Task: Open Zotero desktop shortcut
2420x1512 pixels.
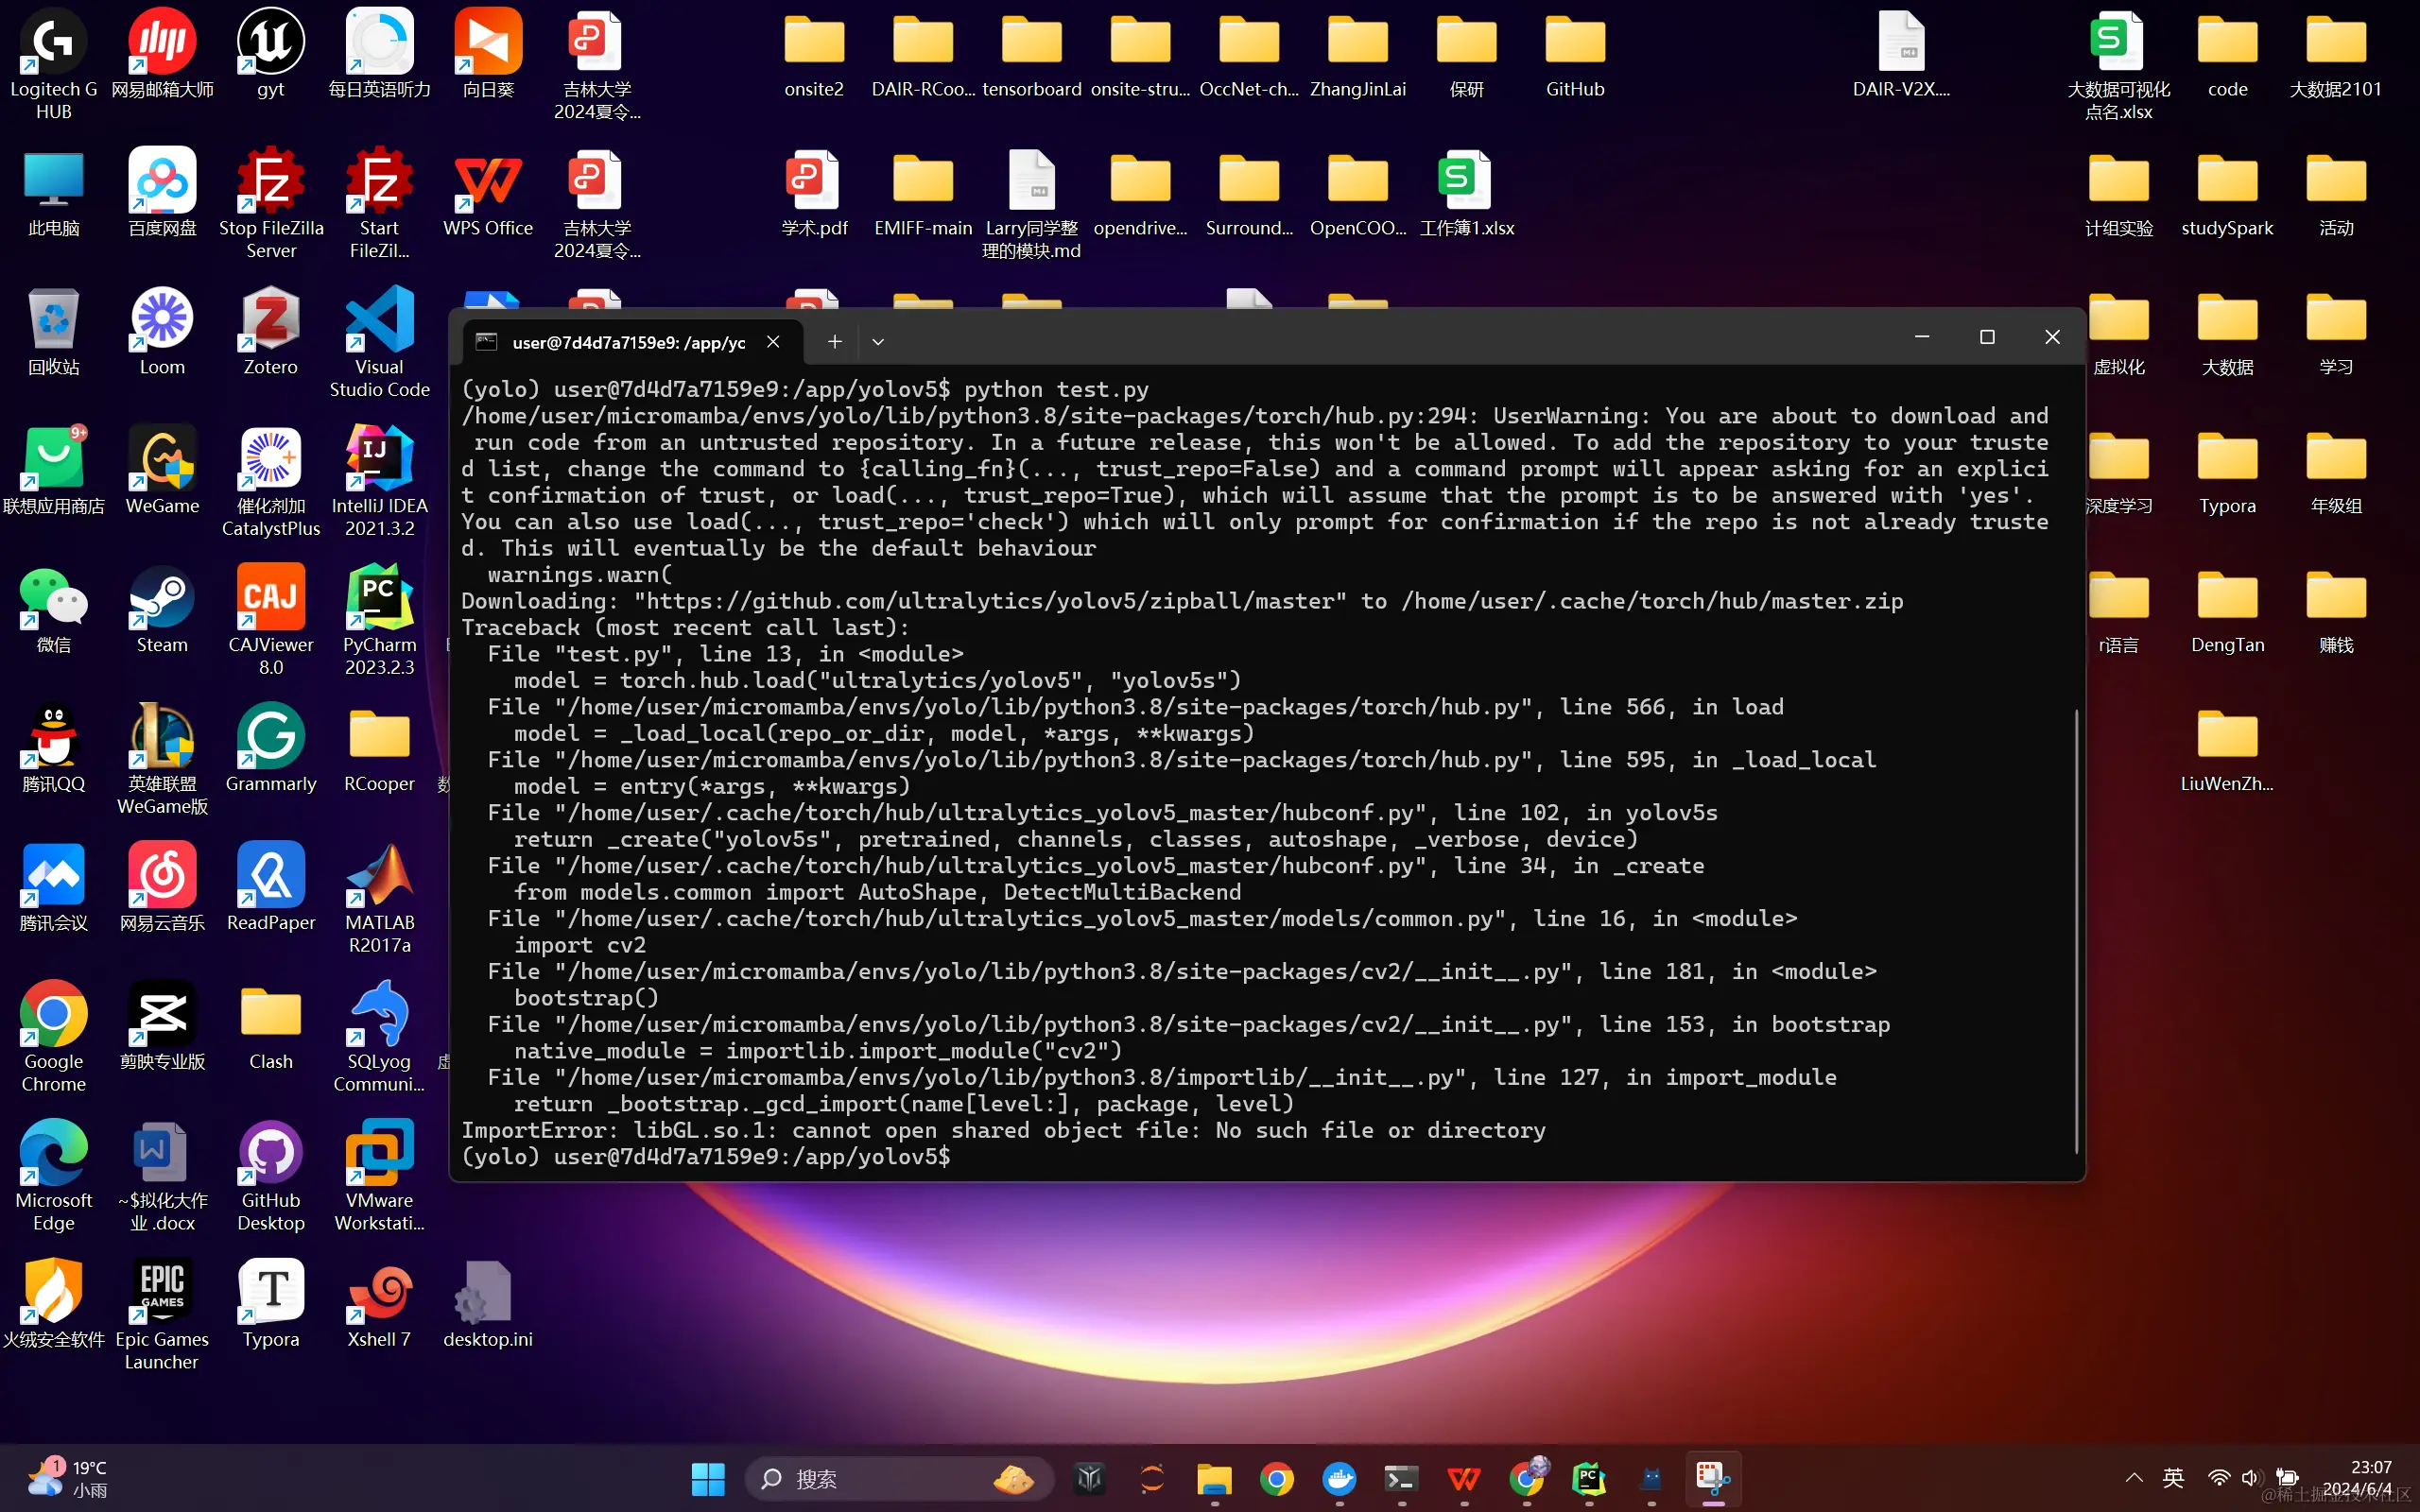Action: click(x=270, y=320)
